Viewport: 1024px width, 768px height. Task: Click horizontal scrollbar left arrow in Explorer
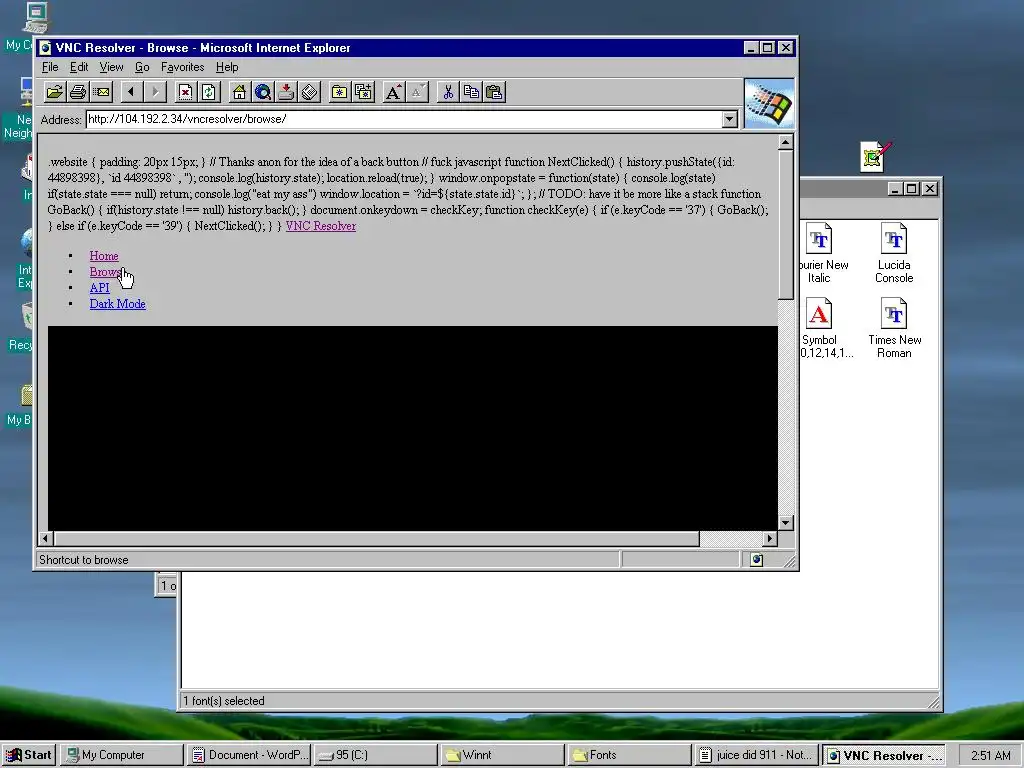(45, 539)
